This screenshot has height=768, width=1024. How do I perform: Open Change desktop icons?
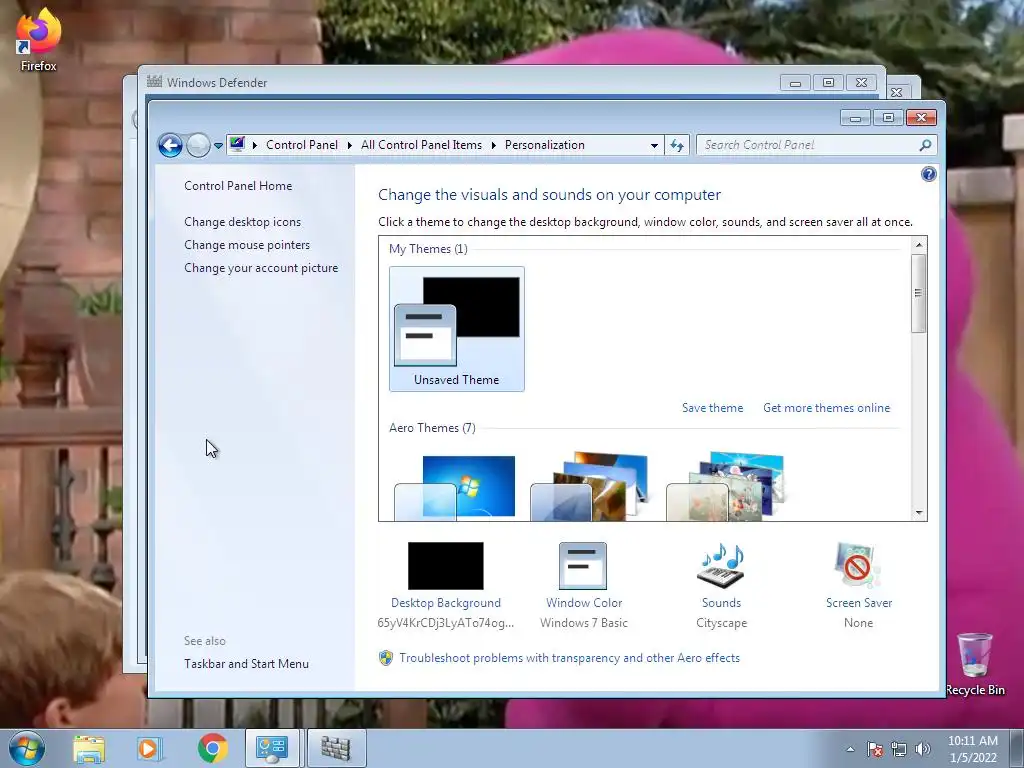click(x=242, y=221)
